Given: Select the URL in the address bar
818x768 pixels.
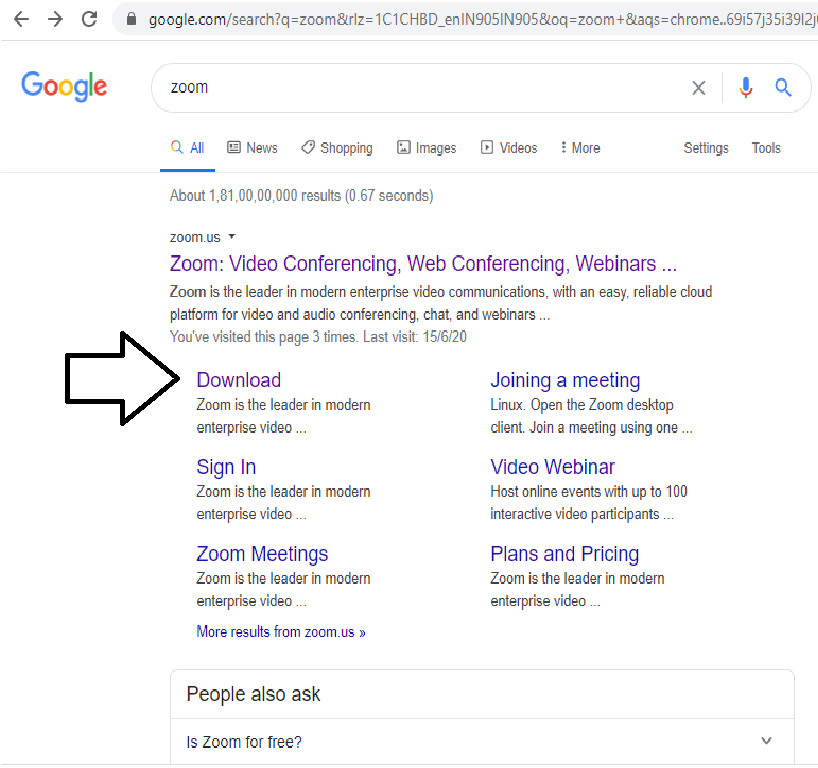Looking at the screenshot, I should [x=483, y=19].
